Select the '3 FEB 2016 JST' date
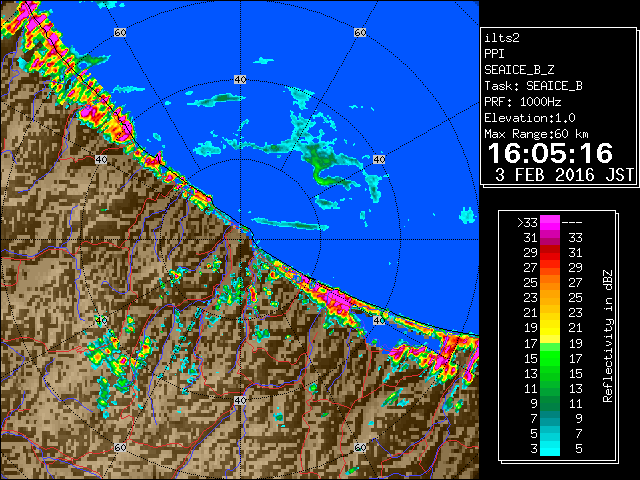Viewport: 640px width, 480px height. coord(564,175)
